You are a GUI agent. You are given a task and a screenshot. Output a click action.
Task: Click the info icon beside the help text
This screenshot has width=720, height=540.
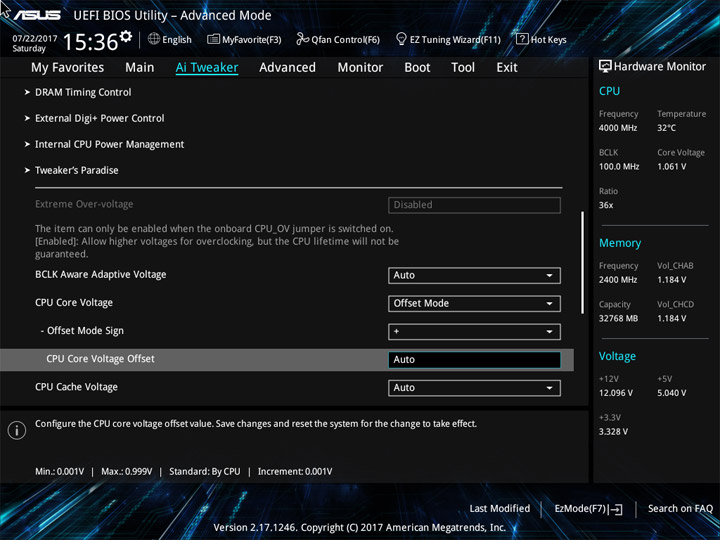[x=17, y=430]
